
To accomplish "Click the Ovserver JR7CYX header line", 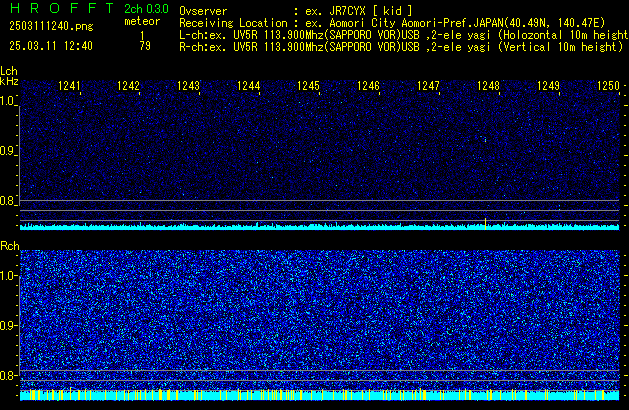I will tap(296, 11).
